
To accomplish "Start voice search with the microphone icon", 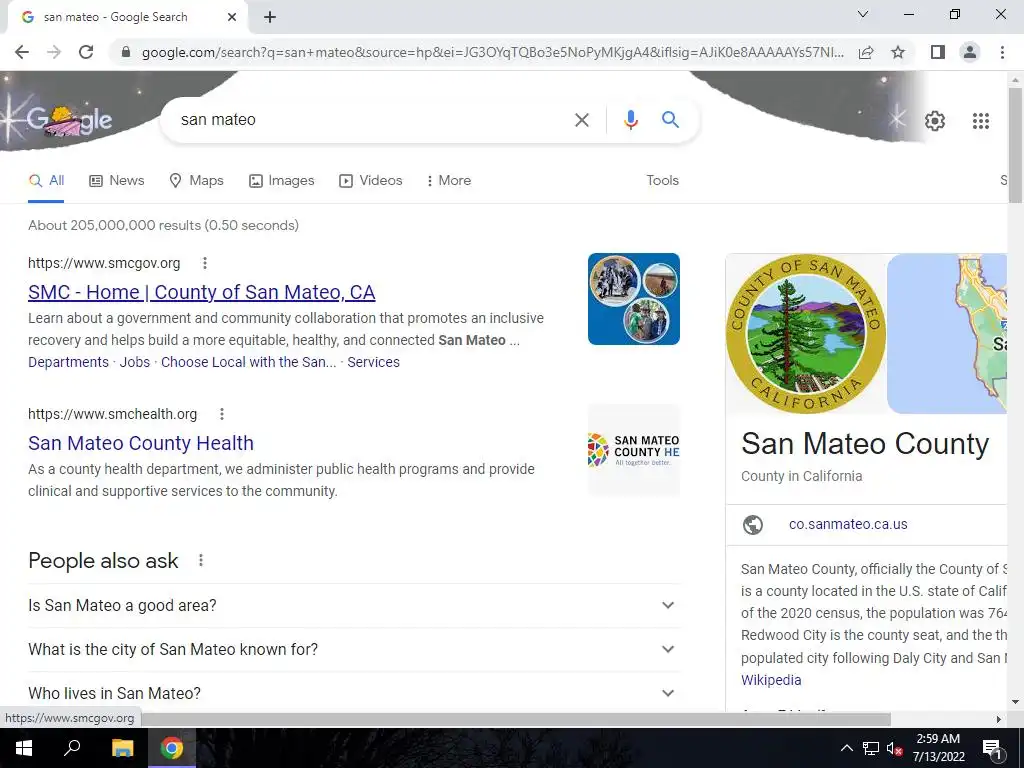I will point(630,120).
